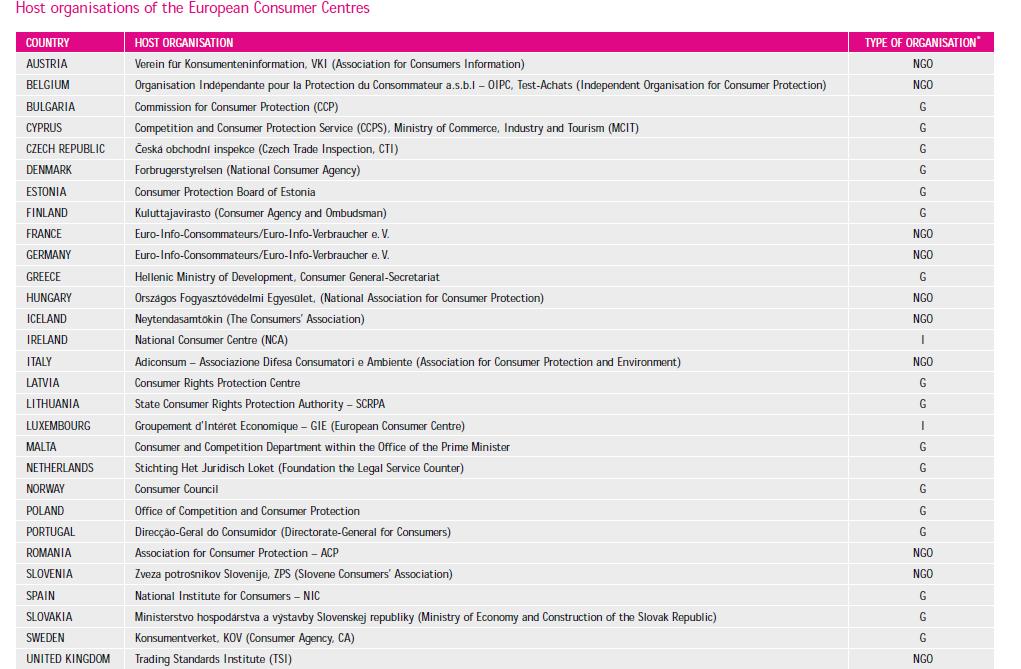Screen dimensions: 1021x669
Task: Select the HUNGARY country cell
Action: click(x=70, y=298)
